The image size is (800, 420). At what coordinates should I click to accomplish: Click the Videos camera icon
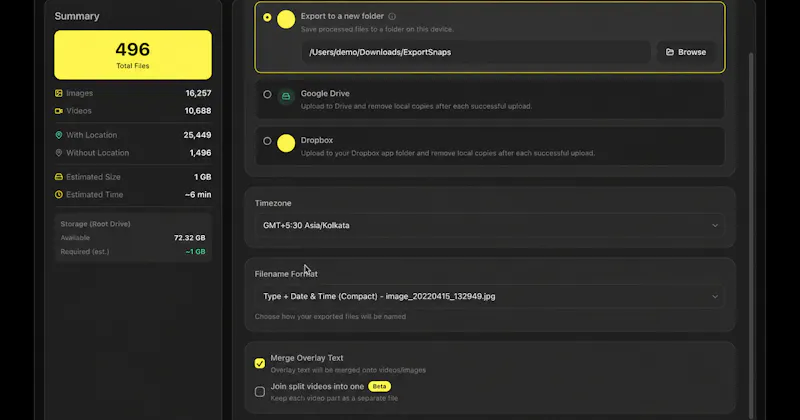pyautogui.click(x=59, y=111)
